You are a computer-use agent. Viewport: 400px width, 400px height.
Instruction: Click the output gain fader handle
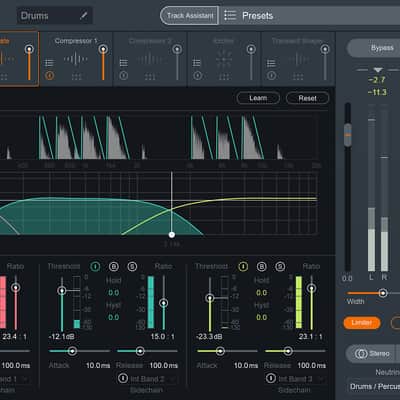point(348,135)
